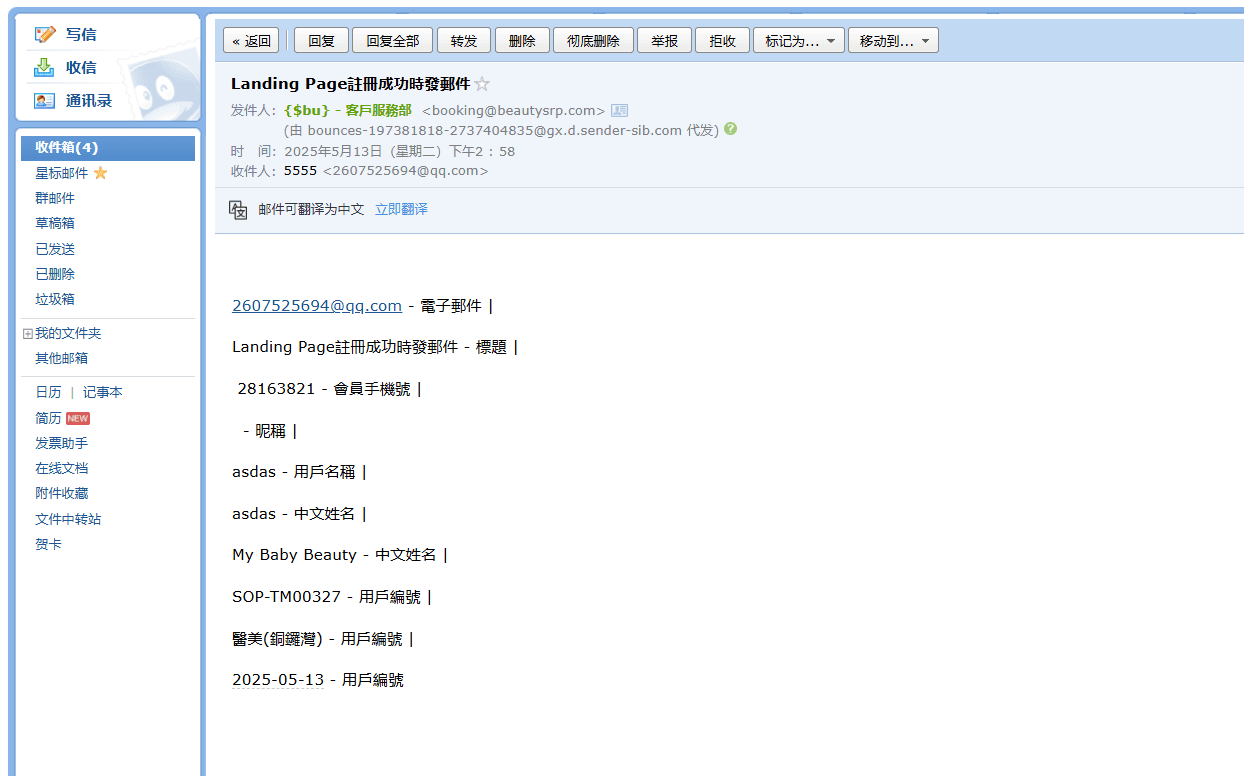Click the 回复全部 button
Screen dimensions: 1244x776
point(392,41)
